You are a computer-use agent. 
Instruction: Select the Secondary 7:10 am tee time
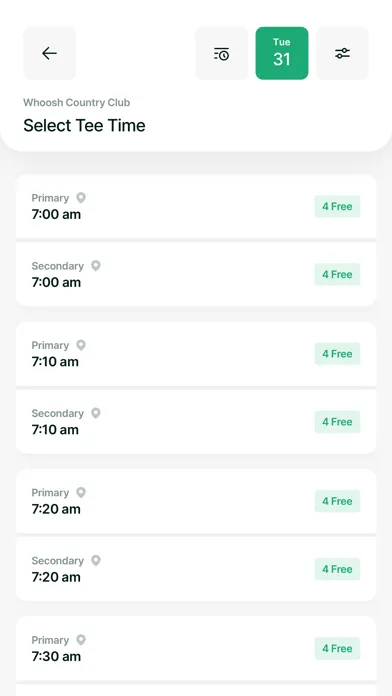pos(196,422)
